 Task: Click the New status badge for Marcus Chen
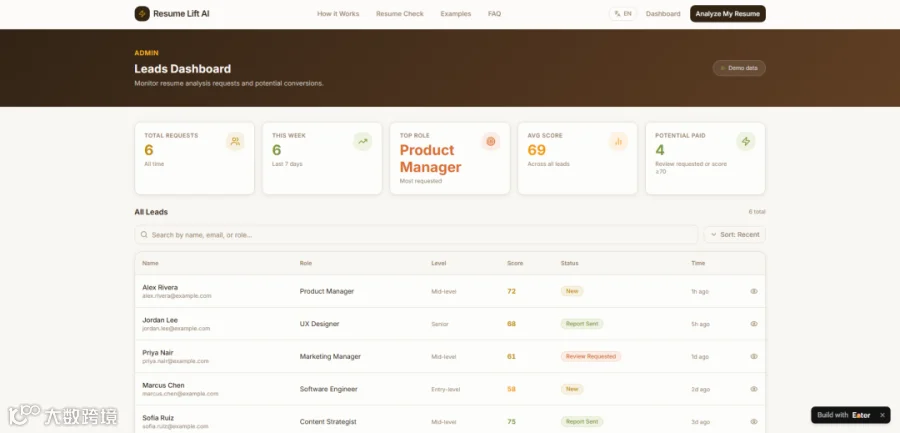(572, 389)
